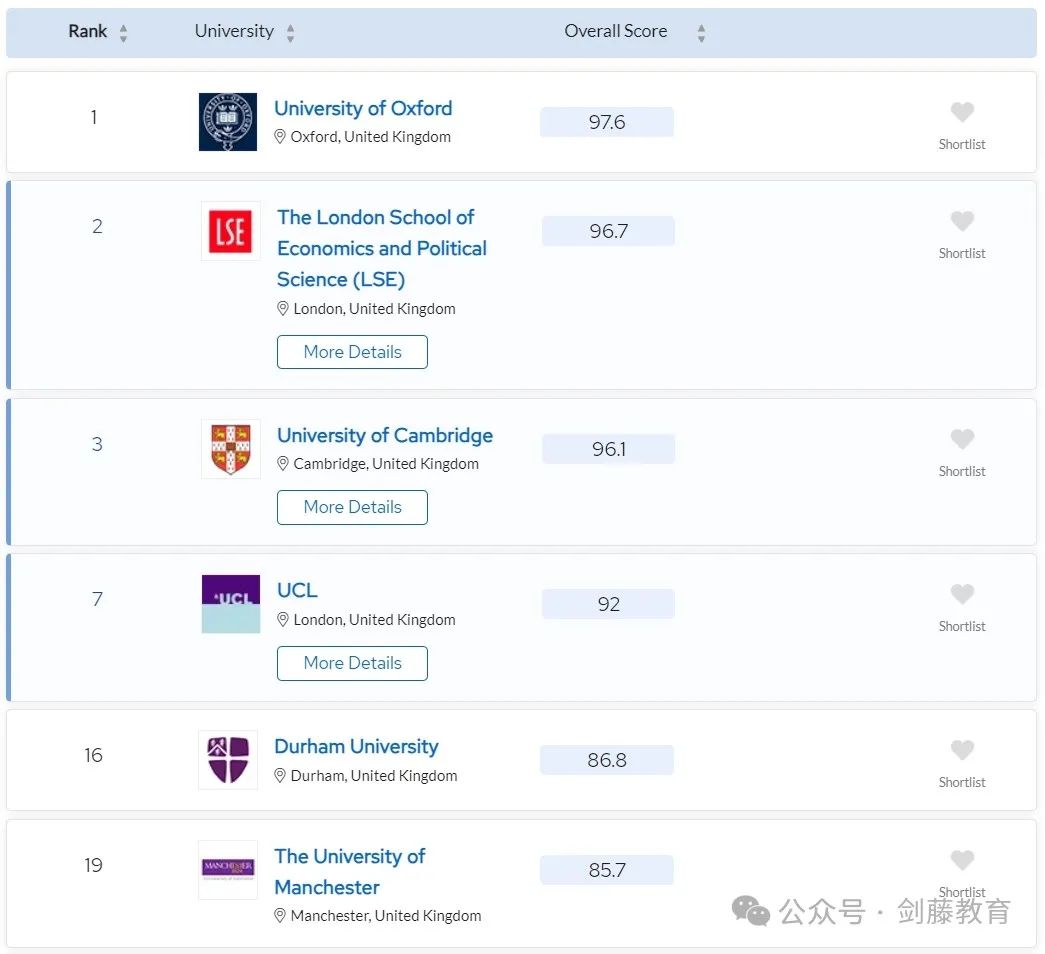Open The University of Manchester link
The height and width of the screenshot is (954, 1045).
350,871
